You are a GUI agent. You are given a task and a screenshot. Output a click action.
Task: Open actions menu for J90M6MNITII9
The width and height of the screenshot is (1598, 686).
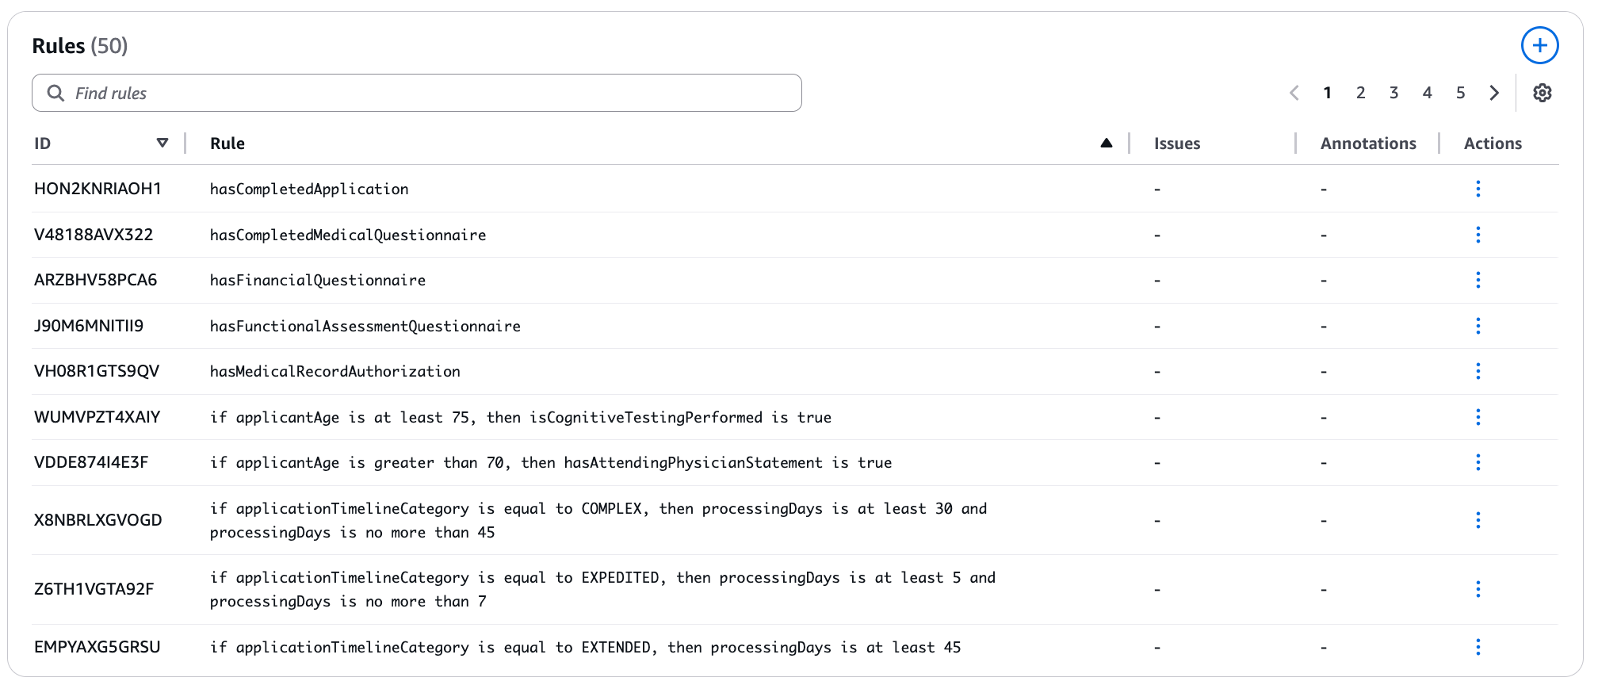point(1478,326)
